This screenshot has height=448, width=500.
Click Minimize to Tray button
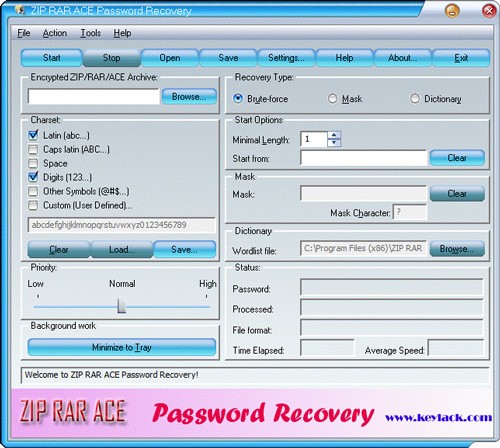[x=122, y=347]
